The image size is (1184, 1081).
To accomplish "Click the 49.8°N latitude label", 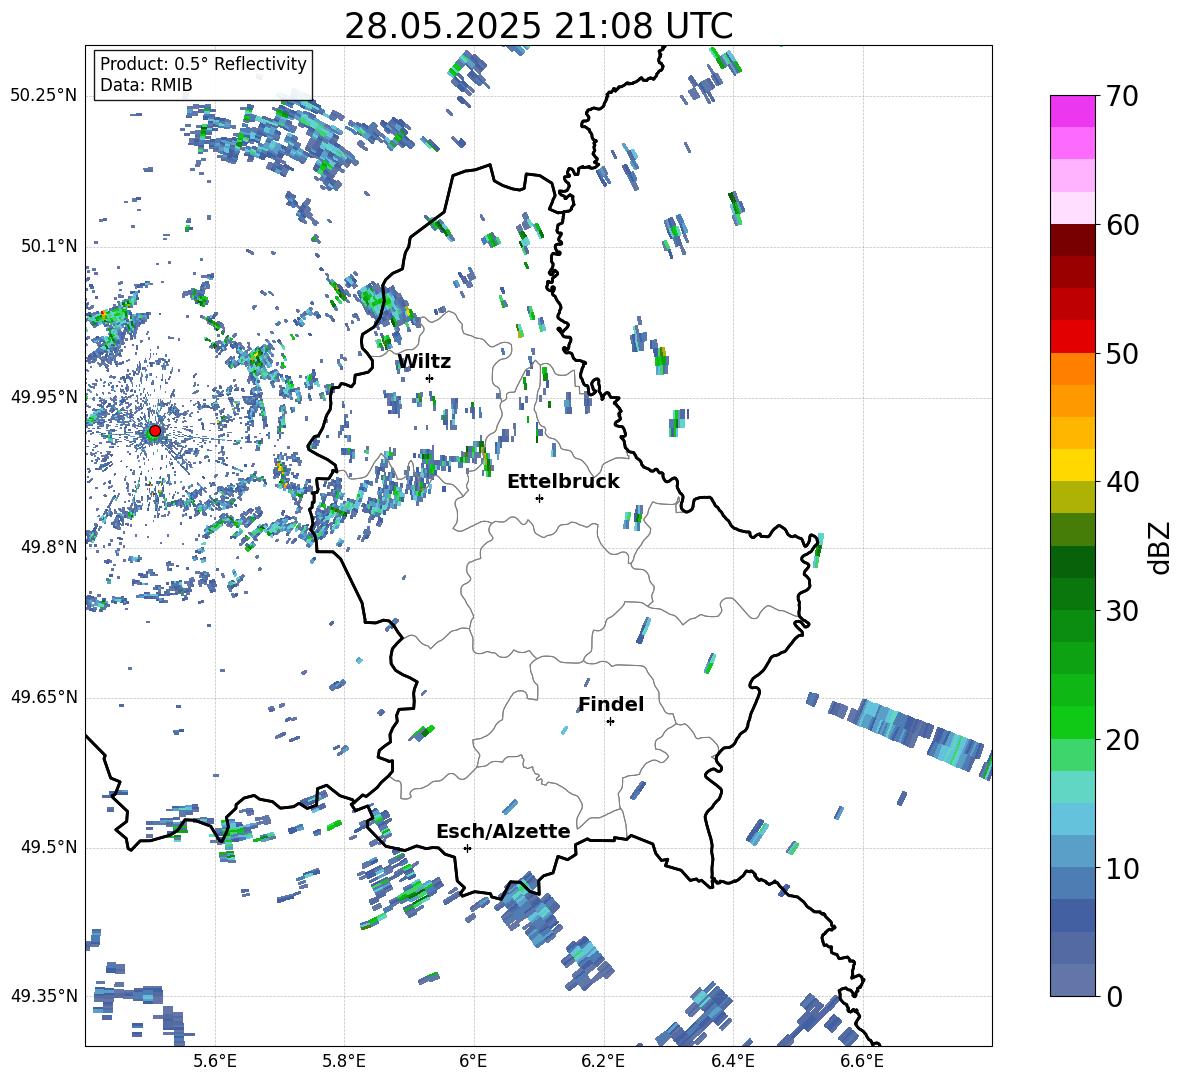I will pos(49,547).
